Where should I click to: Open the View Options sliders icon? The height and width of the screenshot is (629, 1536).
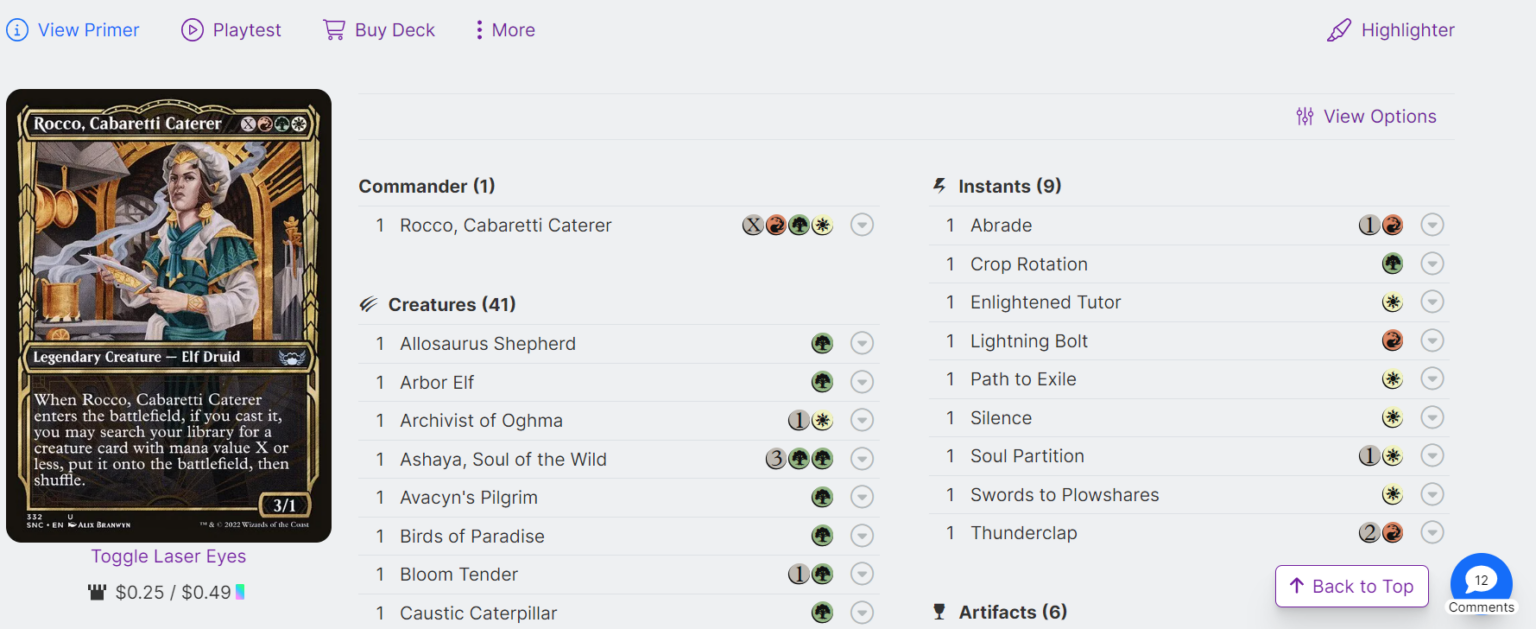pos(1305,117)
